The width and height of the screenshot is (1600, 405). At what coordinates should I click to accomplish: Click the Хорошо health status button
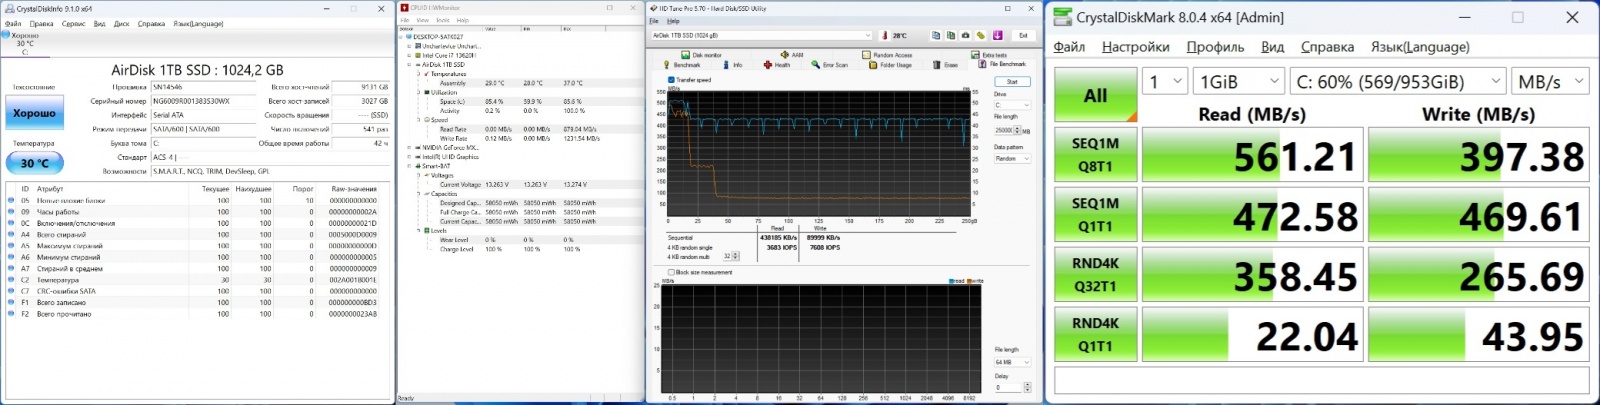point(34,114)
